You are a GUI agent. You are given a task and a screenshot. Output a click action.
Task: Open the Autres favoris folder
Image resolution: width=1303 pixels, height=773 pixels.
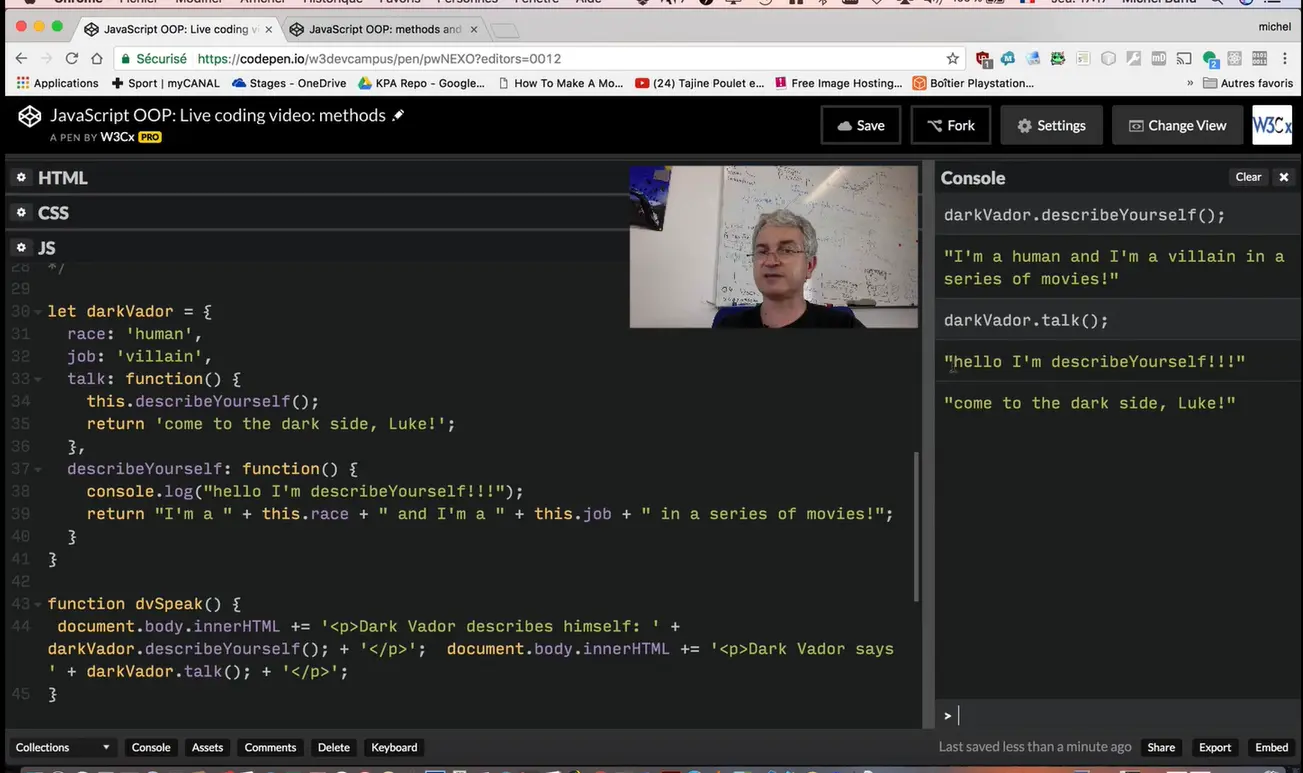click(x=1248, y=83)
